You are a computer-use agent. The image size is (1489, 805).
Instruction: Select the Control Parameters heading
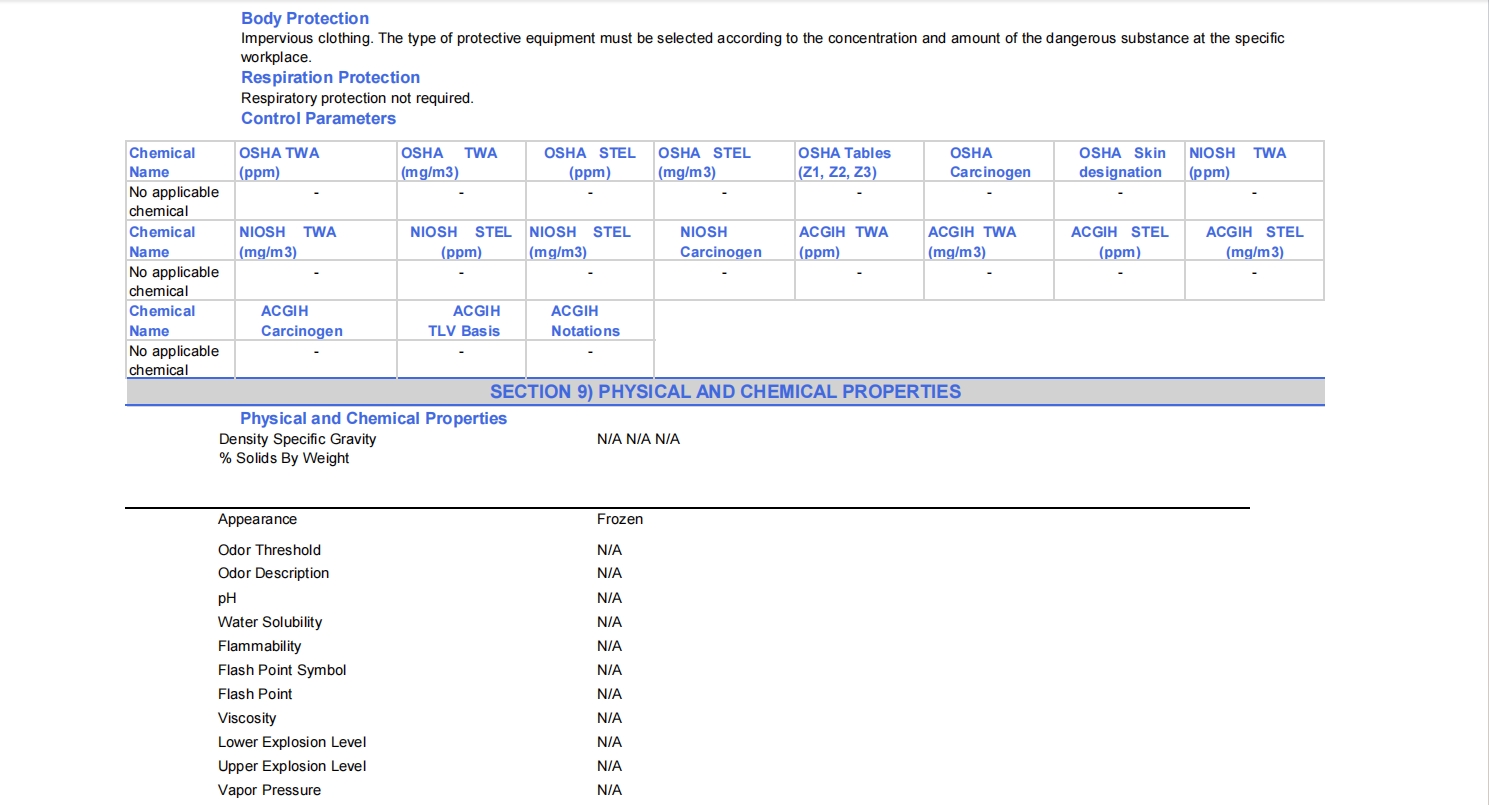318,118
